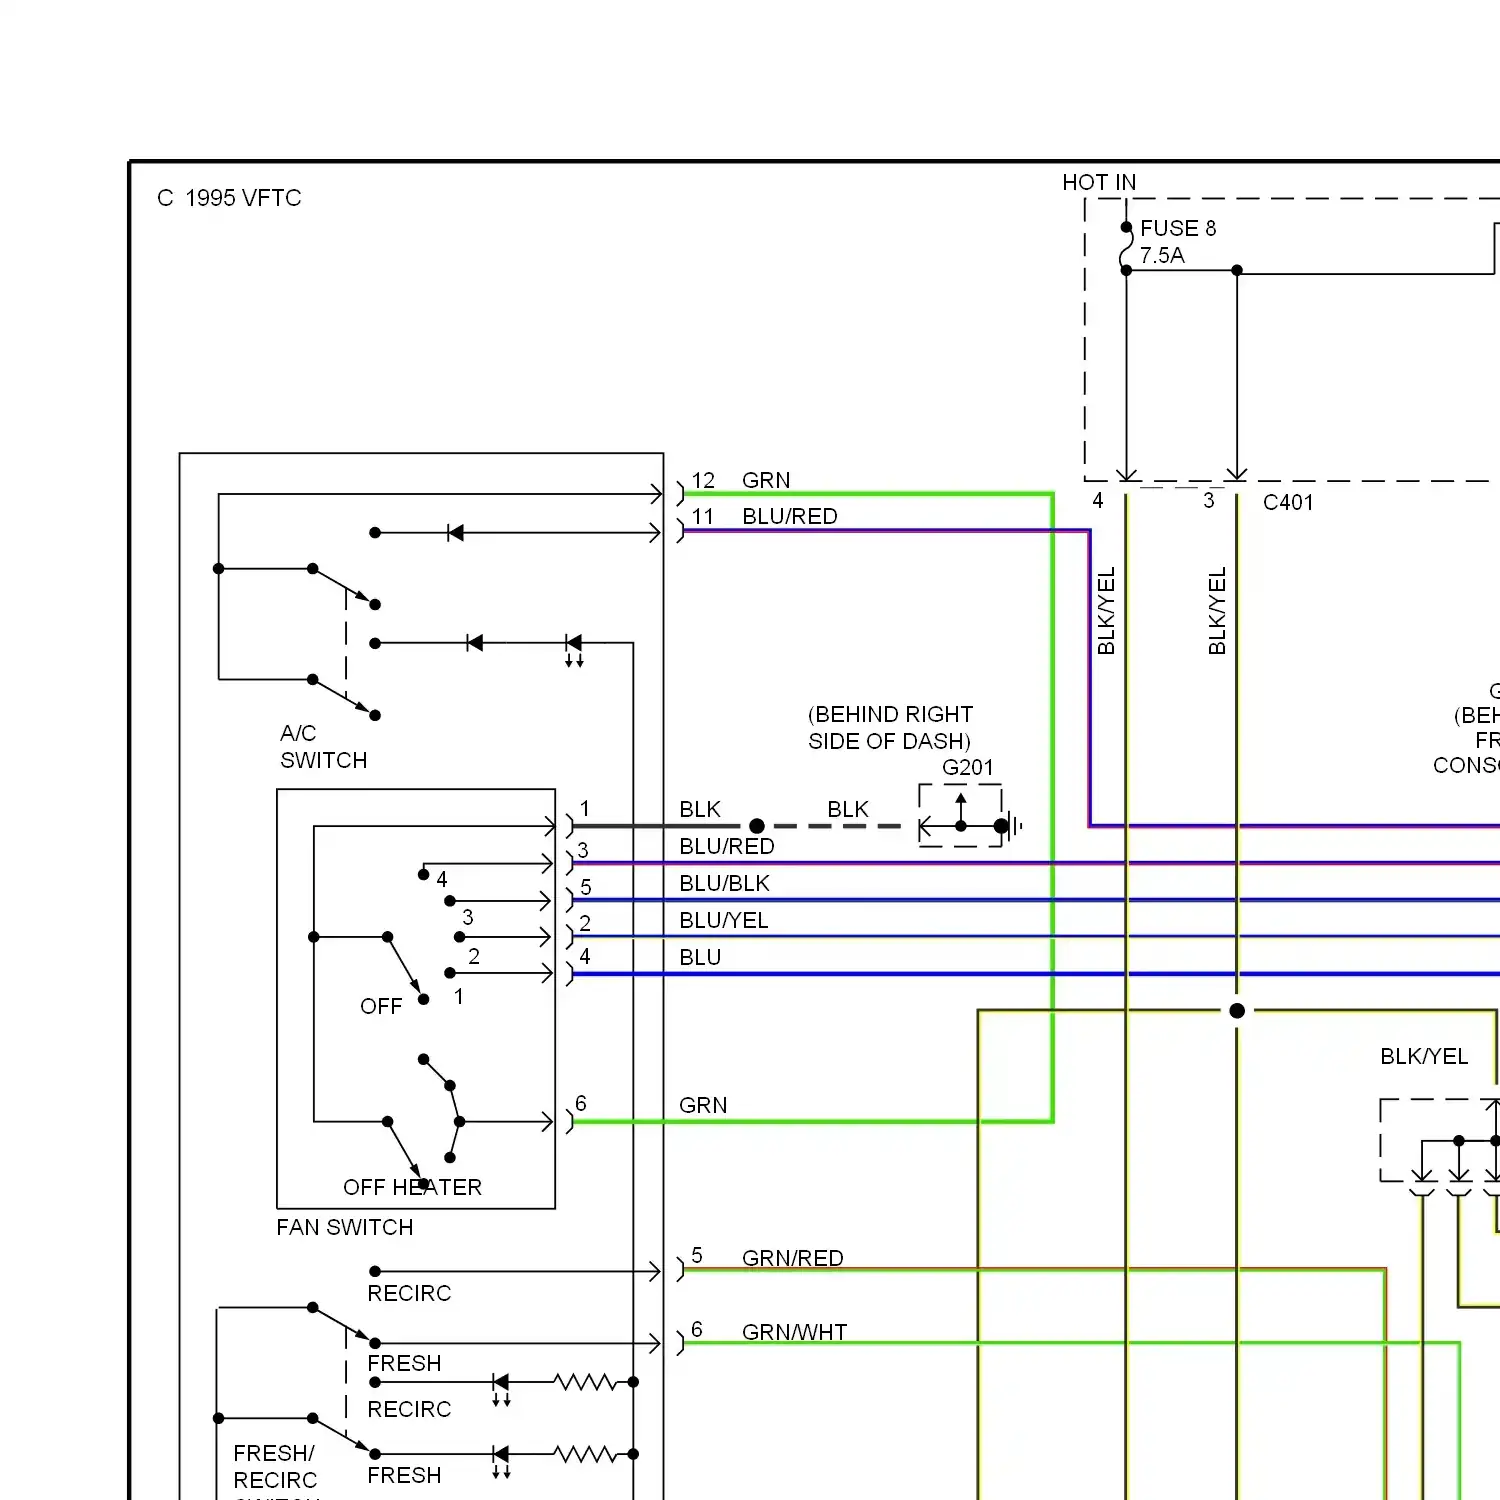Click the "FUSE 8" label

[x=1178, y=228]
